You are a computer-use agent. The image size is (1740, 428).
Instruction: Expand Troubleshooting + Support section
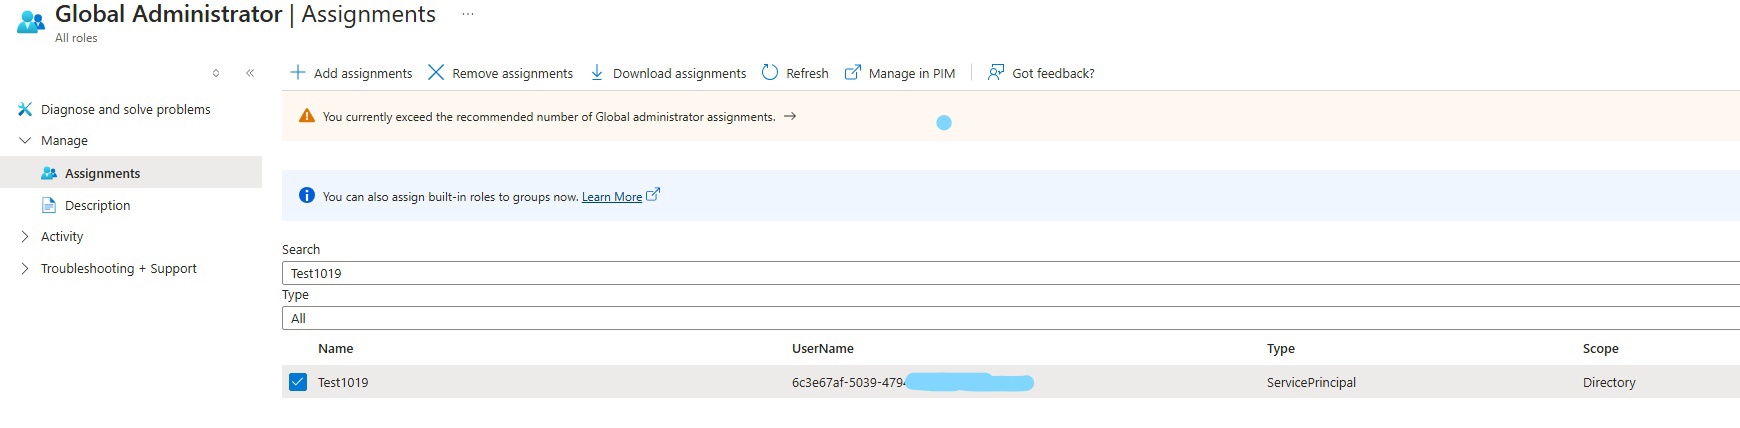(25, 268)
